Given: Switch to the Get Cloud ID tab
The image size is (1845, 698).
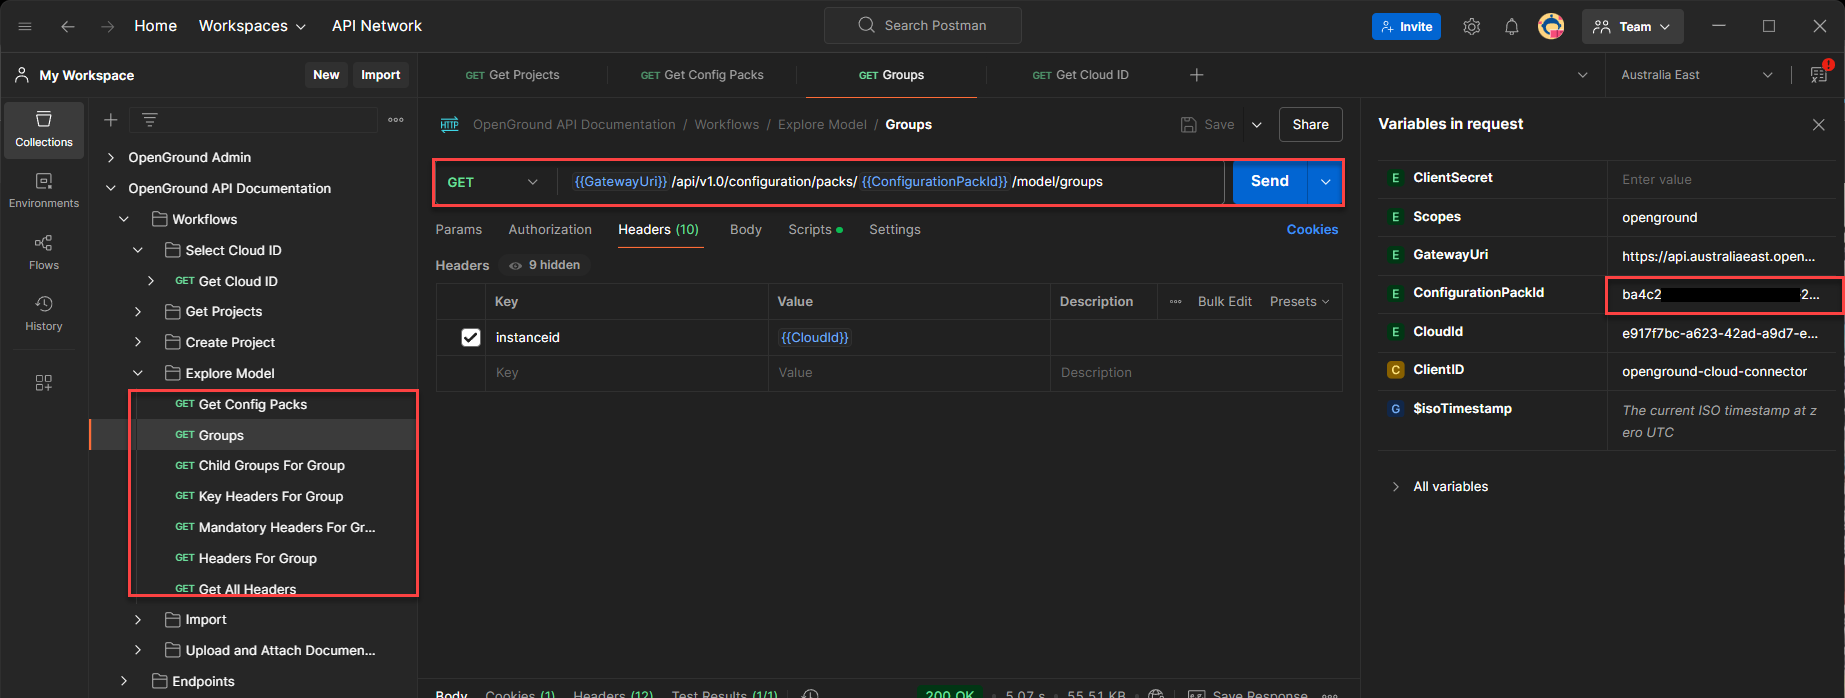Looking at the screenshot, I should click(x=1080, y=75).
